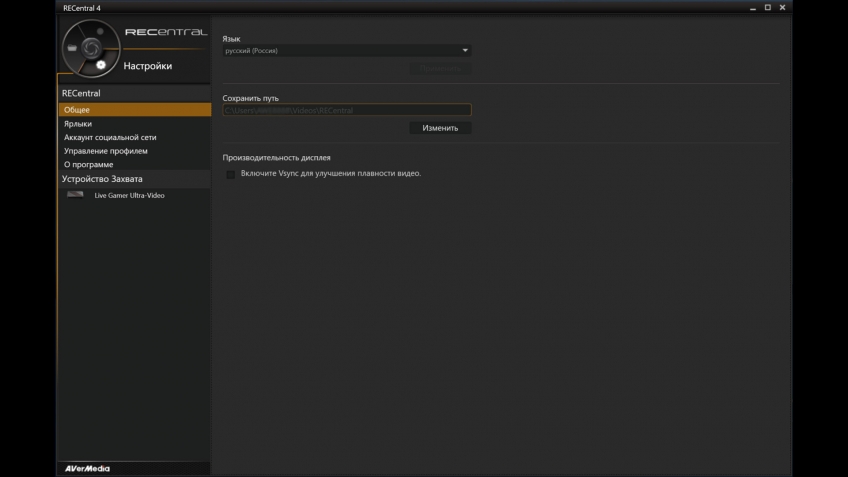Close the RECentral 4 window
This screenshot has height=477, width=848.
tap(782, 8)
